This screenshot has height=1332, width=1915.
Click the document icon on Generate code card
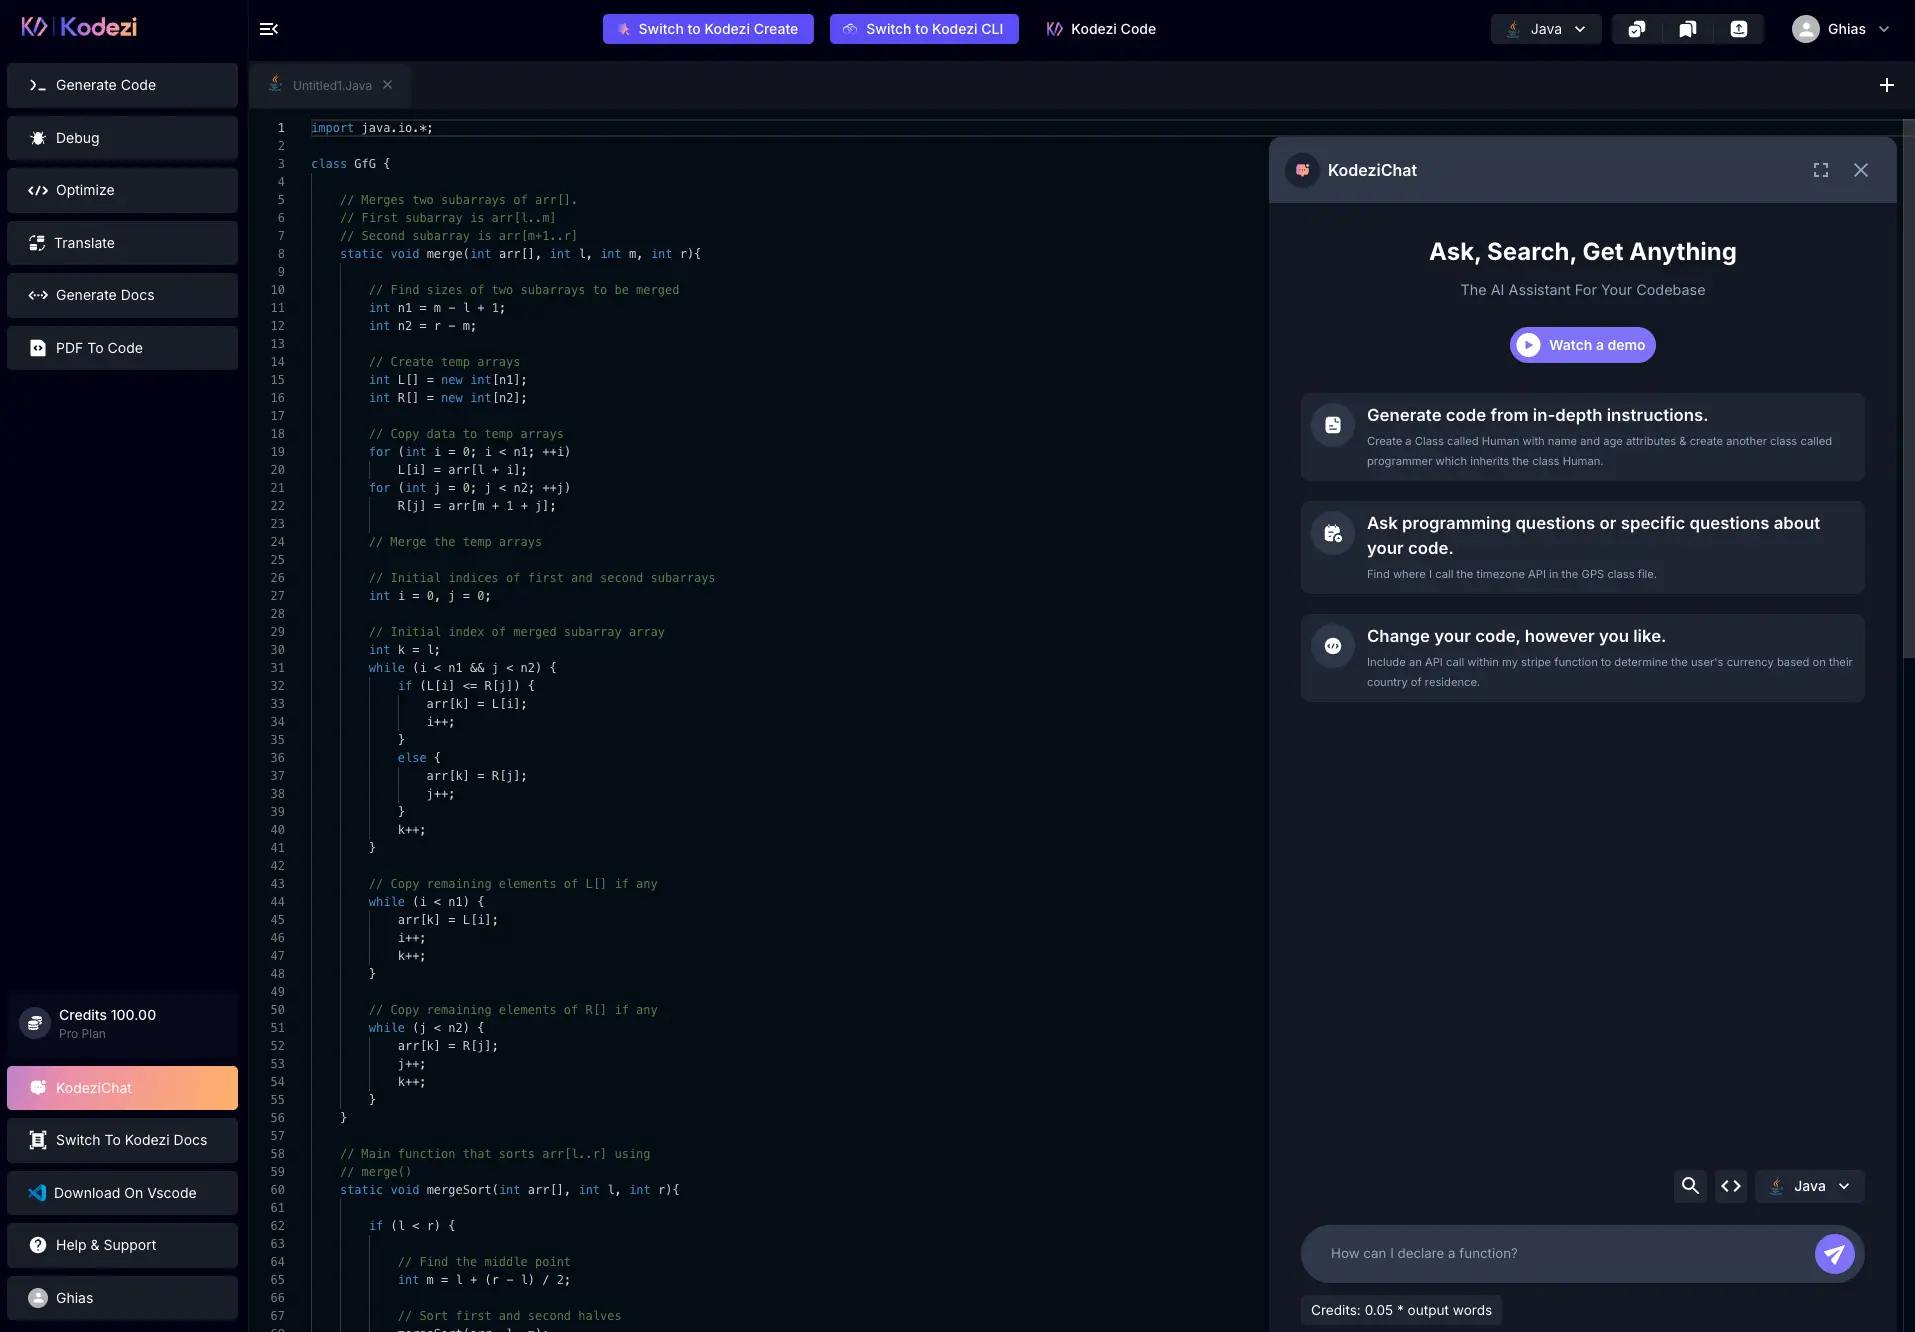coord(1333,425)
